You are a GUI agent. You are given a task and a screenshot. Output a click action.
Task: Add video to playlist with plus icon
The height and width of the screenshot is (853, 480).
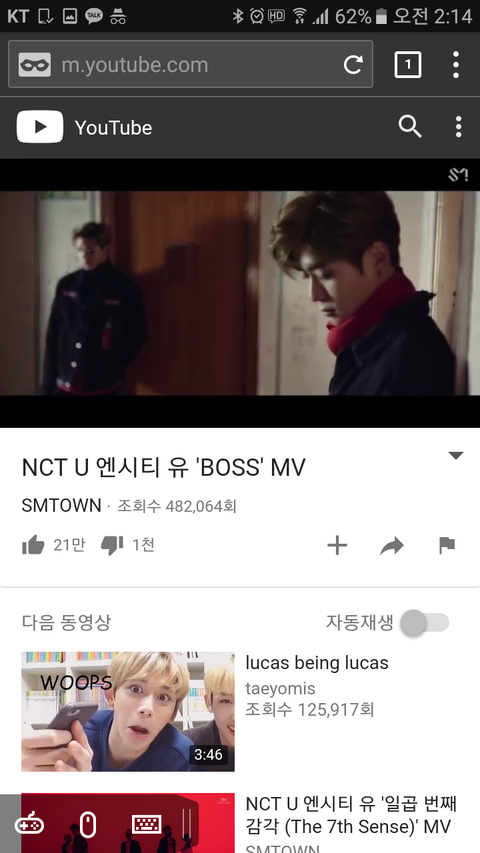click(x=337, y=545)
